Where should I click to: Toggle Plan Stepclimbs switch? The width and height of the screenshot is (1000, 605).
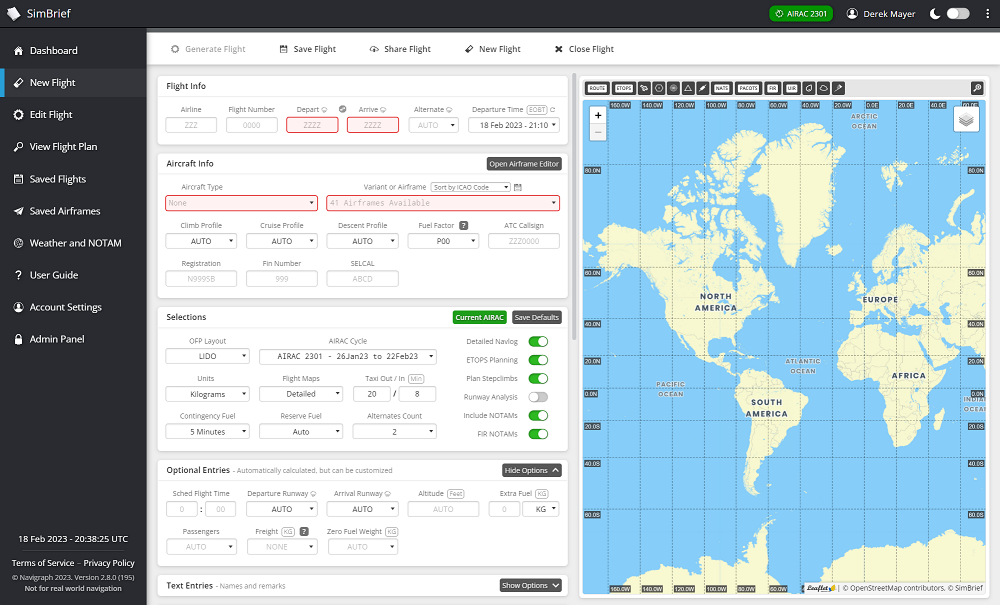tap(538, 378)
